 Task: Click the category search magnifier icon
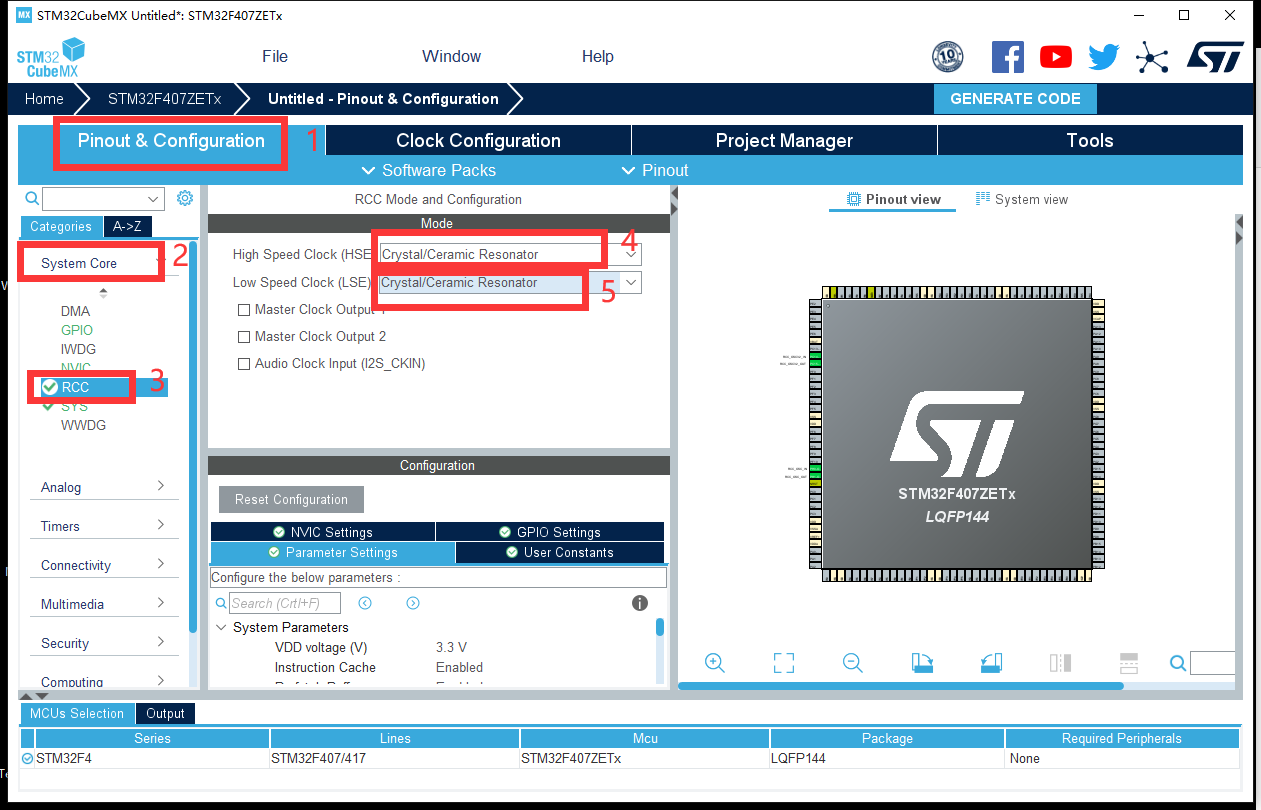pyautogui.click(x=32, y=199)
